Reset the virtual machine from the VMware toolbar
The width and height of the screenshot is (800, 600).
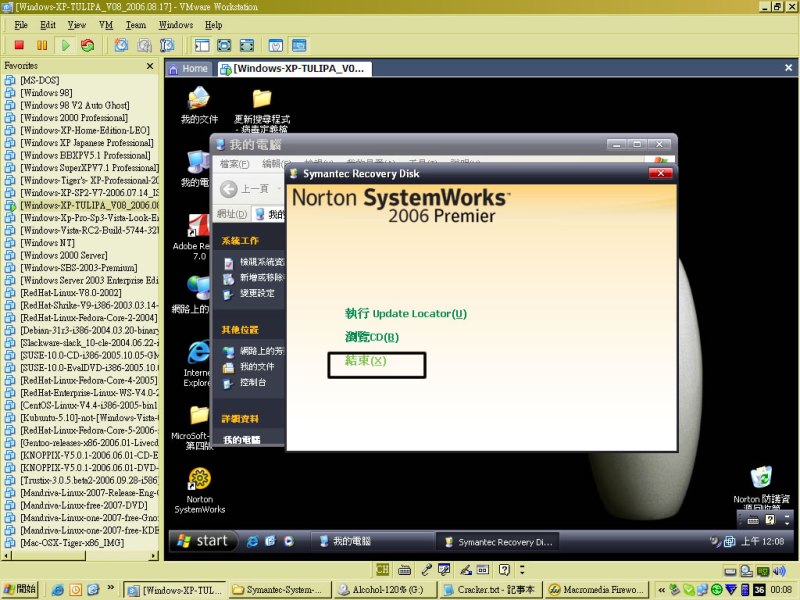coord(88,45)
